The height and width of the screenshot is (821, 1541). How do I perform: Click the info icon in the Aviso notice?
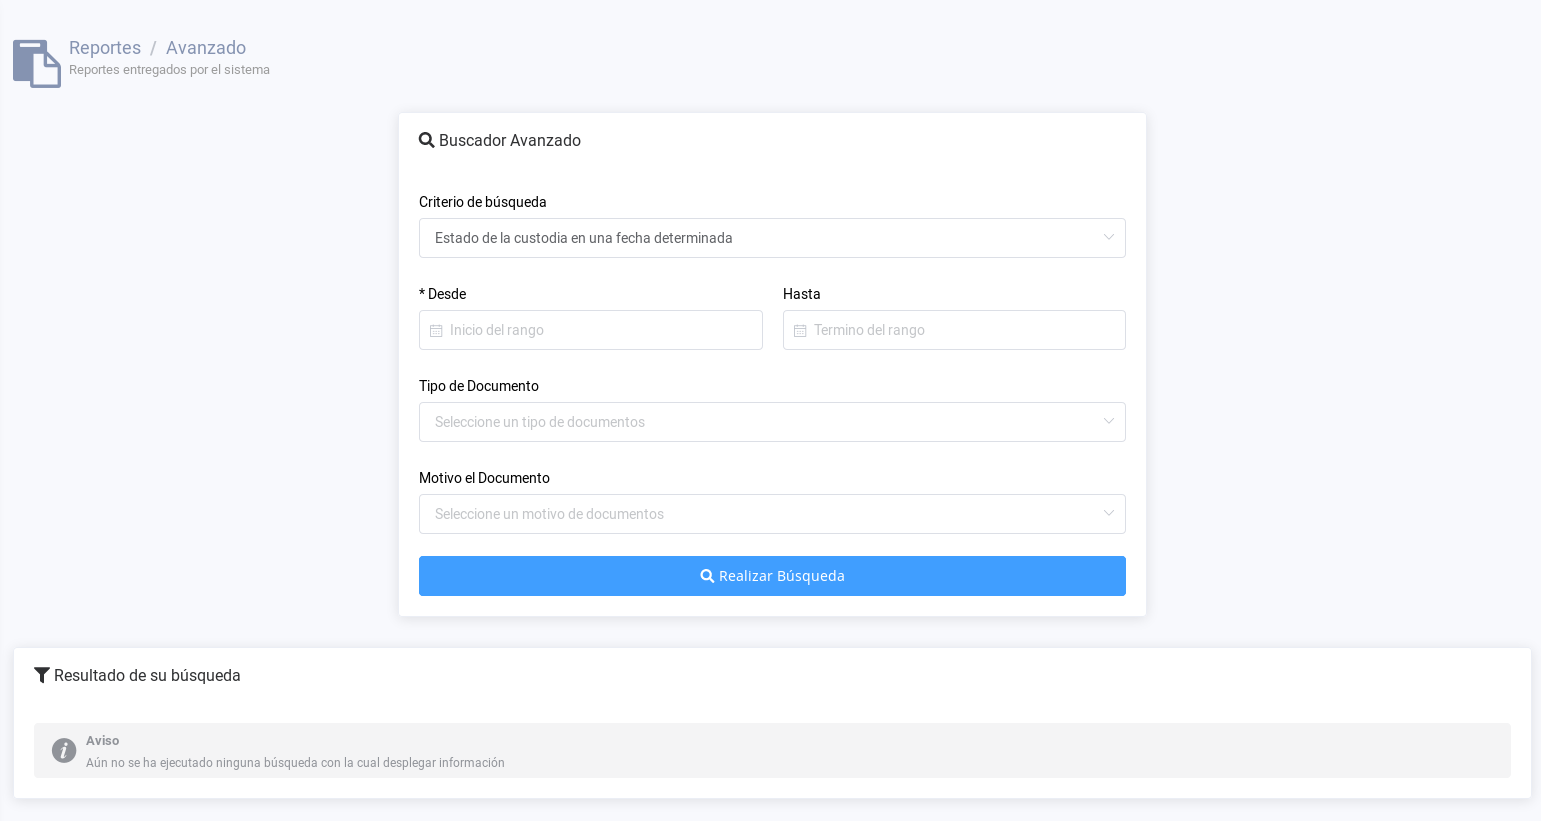pyautogui.click(x=64, y=751)
